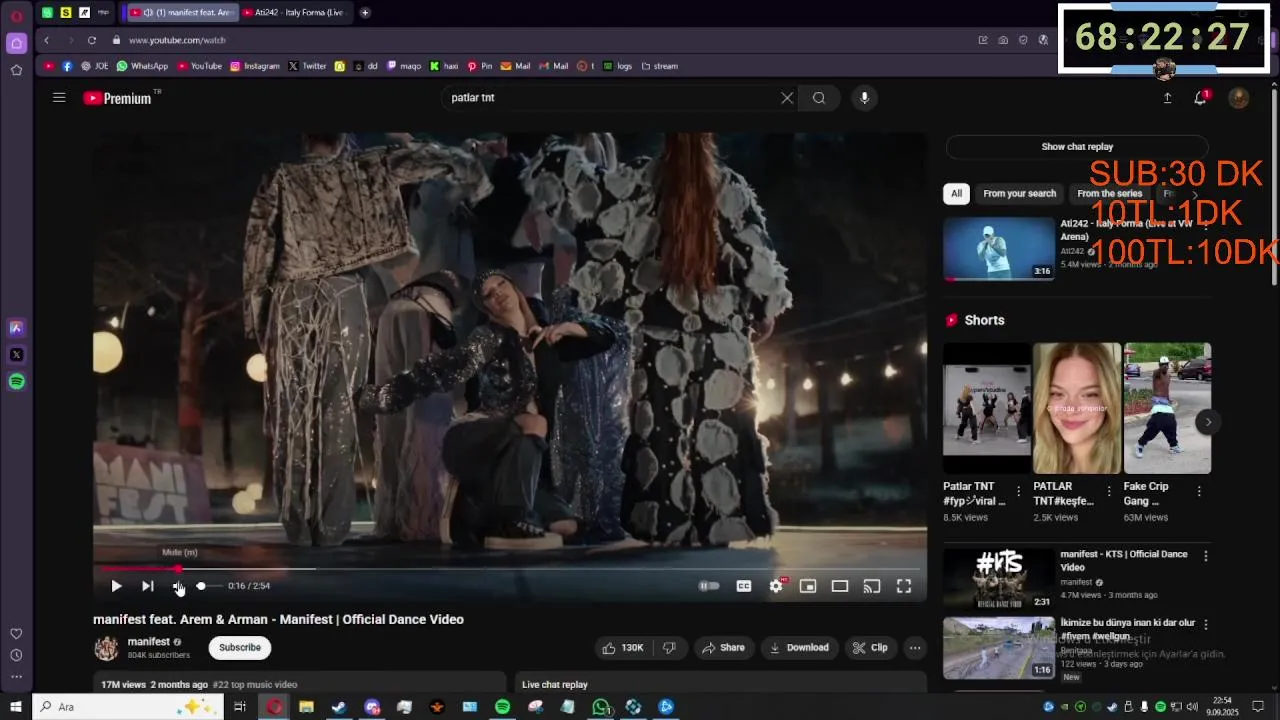
Task: Open options for 'PATLAR TNT#keşfe' short
Action: pos(1108,491)
